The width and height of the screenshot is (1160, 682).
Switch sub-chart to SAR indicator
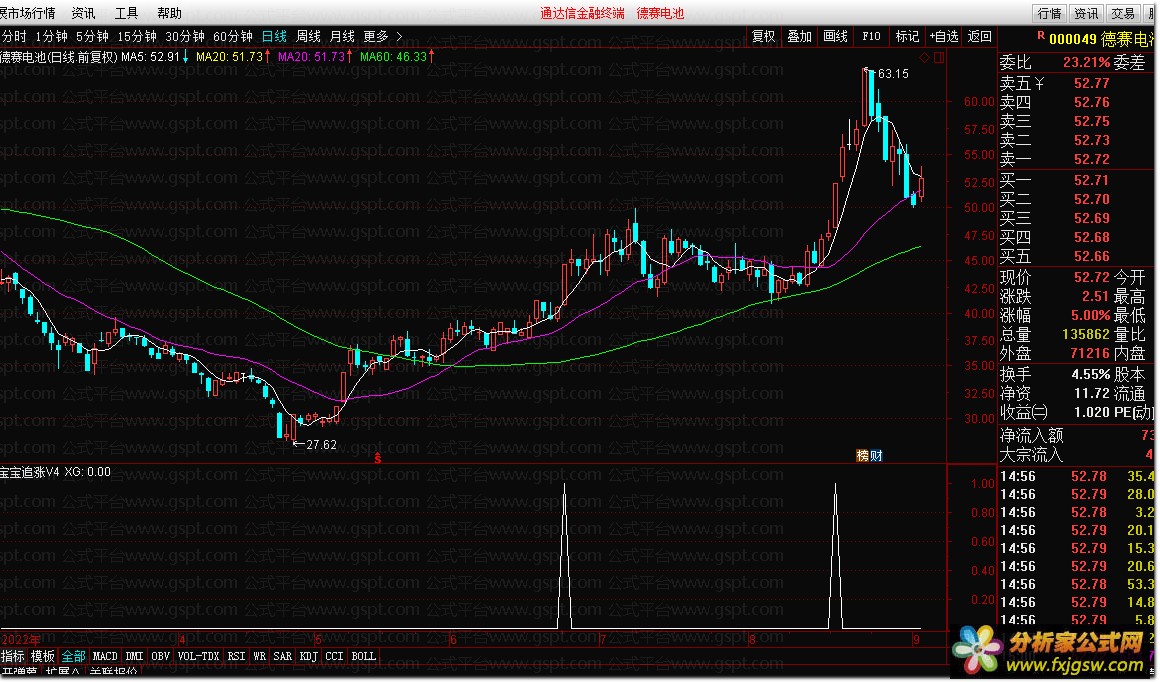tap(283, 656)
